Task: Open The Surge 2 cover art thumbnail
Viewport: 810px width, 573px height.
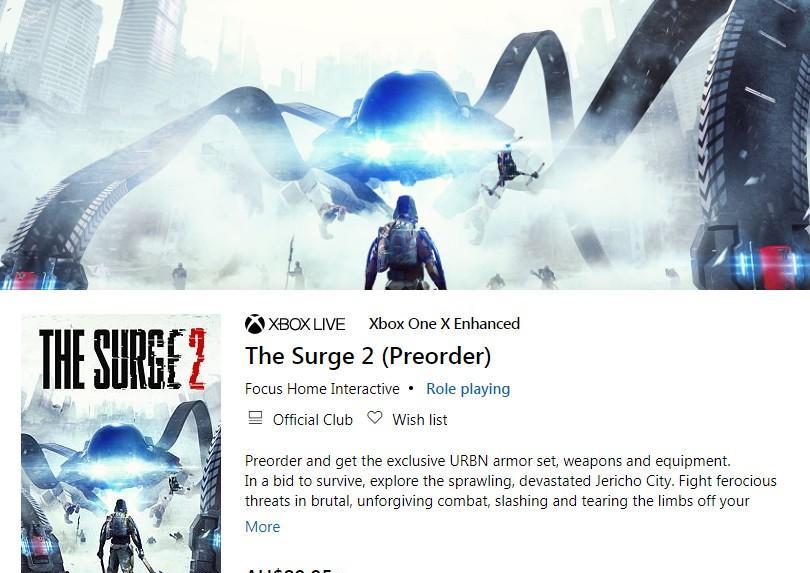Action: [x=121, y=443]
